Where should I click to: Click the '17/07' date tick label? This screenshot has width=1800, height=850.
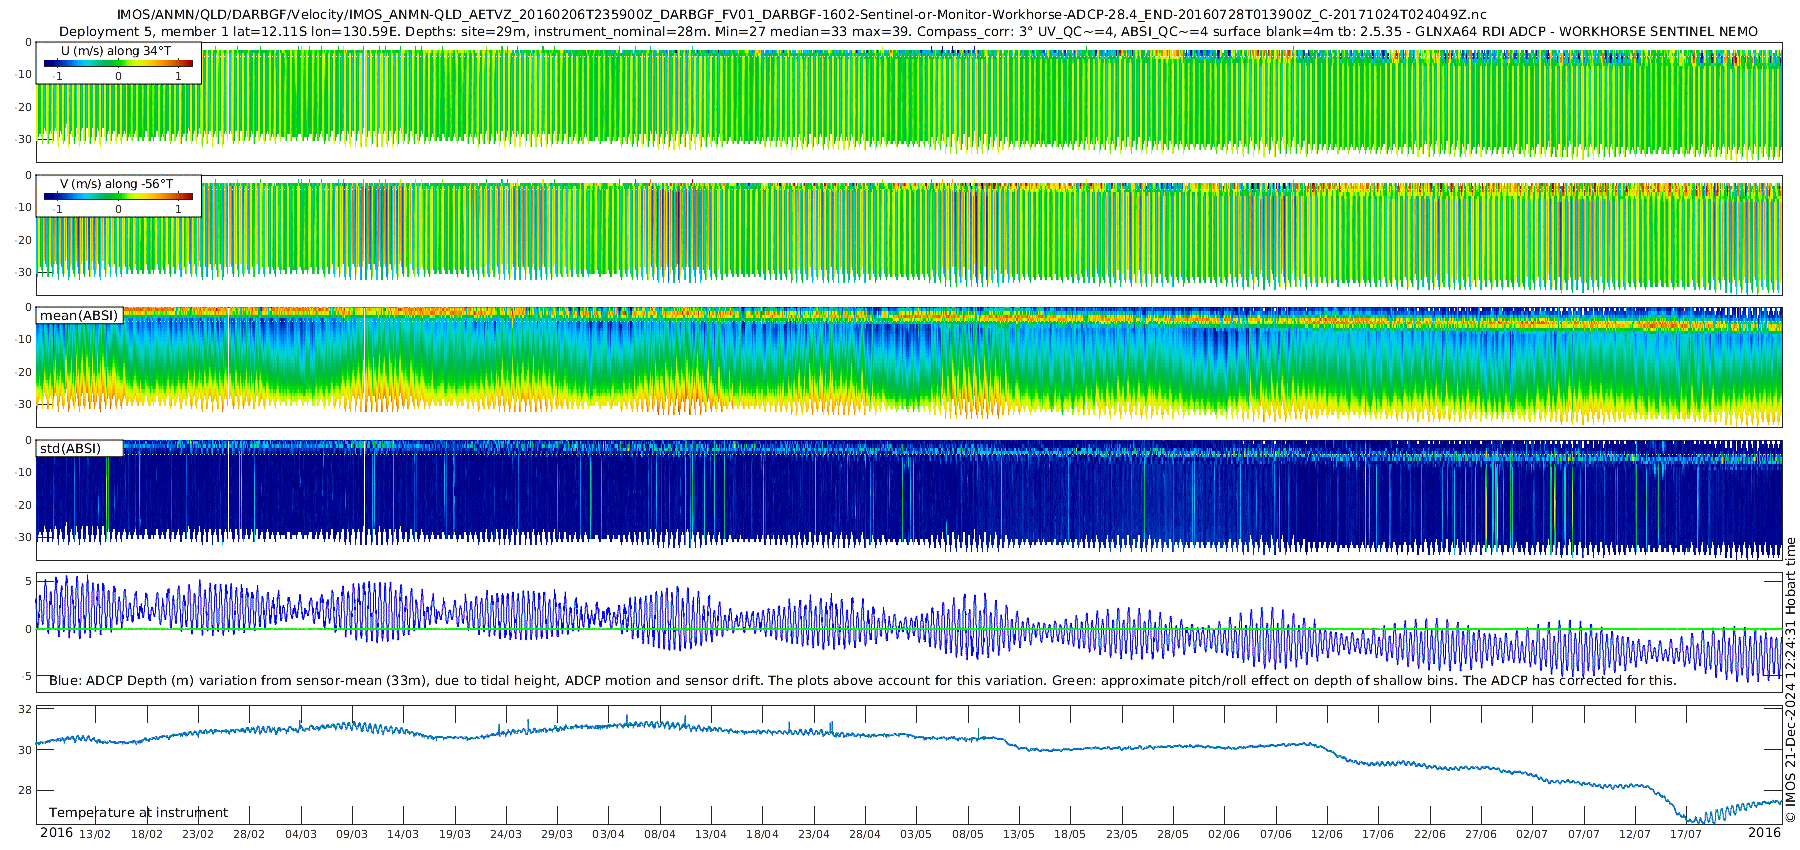tap(1686, 834)
